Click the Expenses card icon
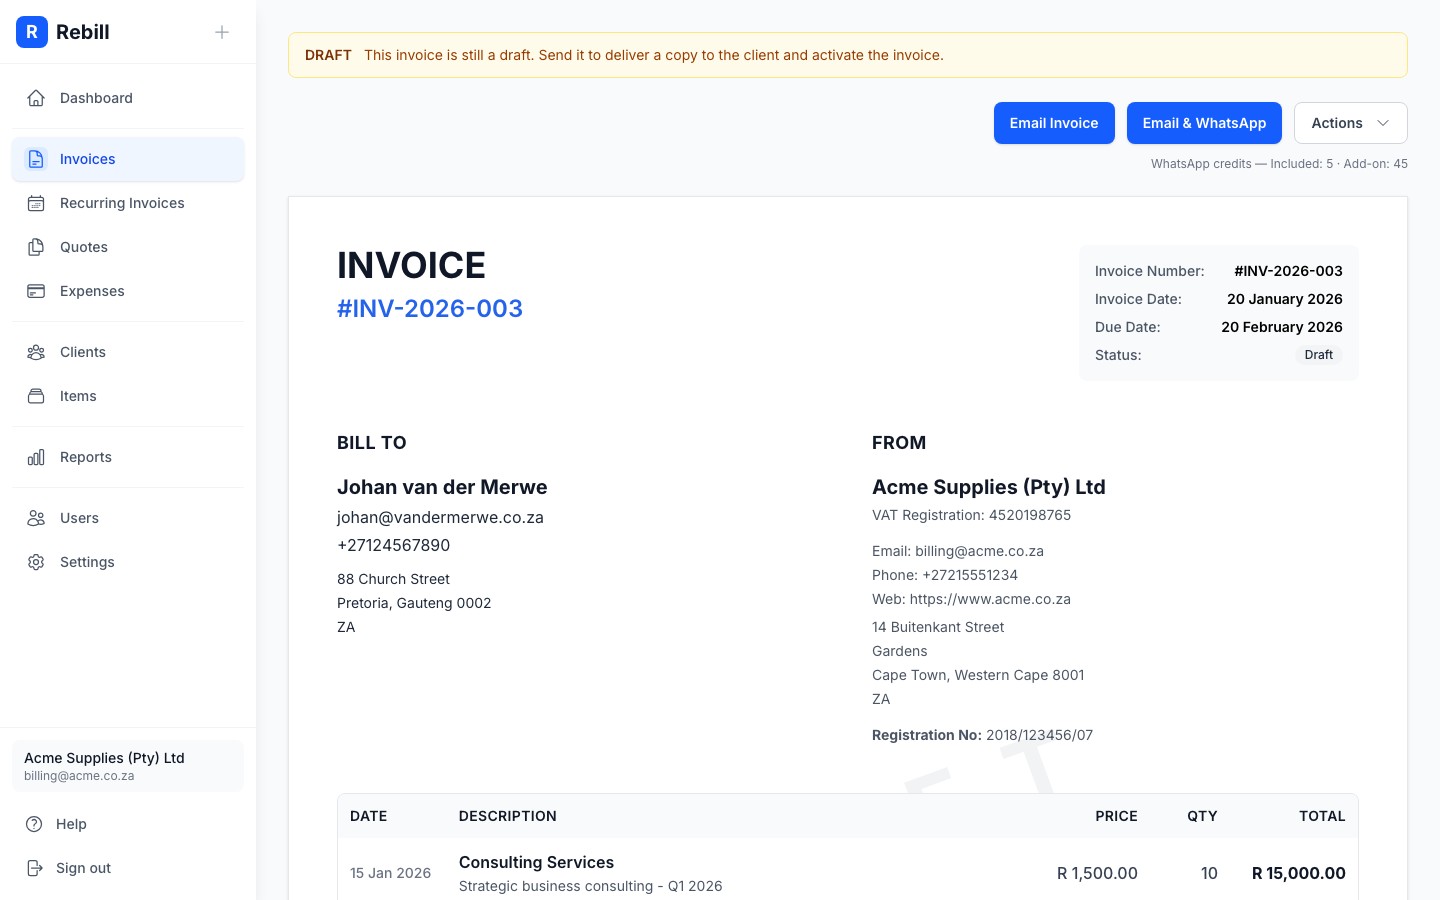Viewport: 1440px width, 900px height. click(36, 291)
